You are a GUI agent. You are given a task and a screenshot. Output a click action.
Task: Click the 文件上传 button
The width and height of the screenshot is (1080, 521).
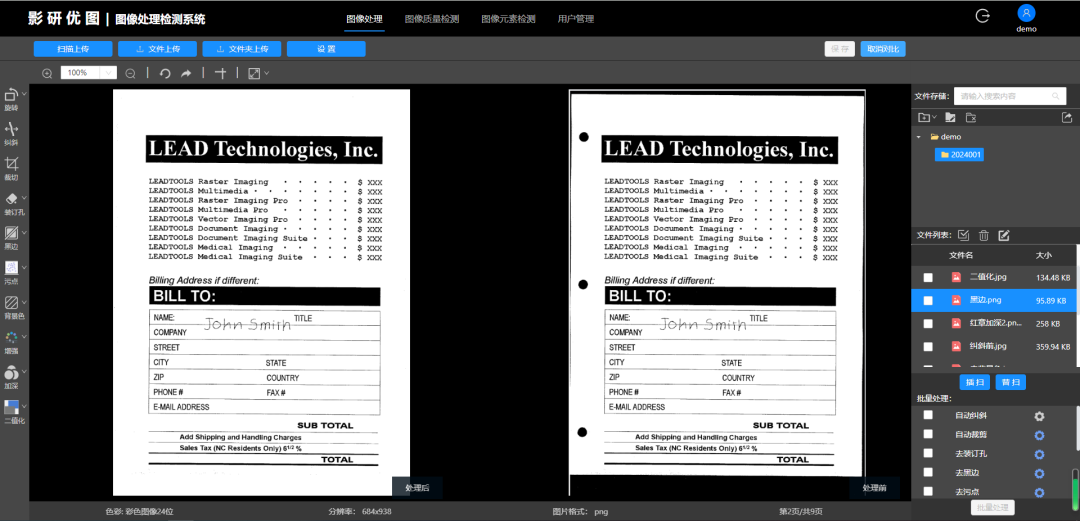coord(158,49)
